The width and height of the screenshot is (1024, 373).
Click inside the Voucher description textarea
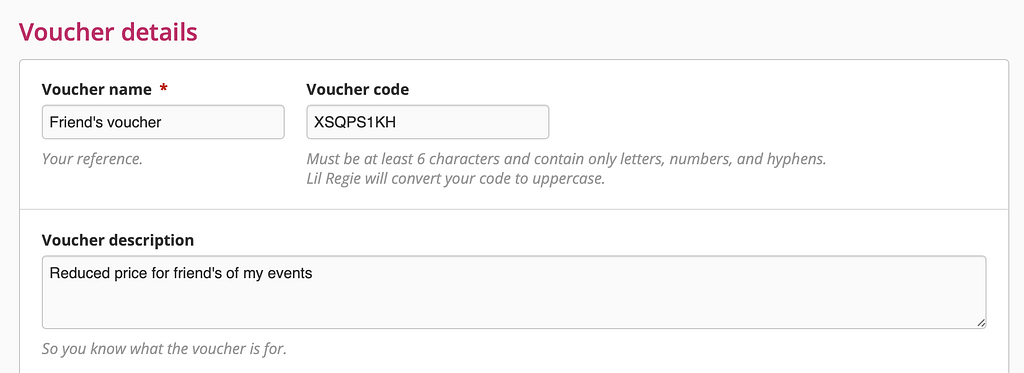coord(514,292)
